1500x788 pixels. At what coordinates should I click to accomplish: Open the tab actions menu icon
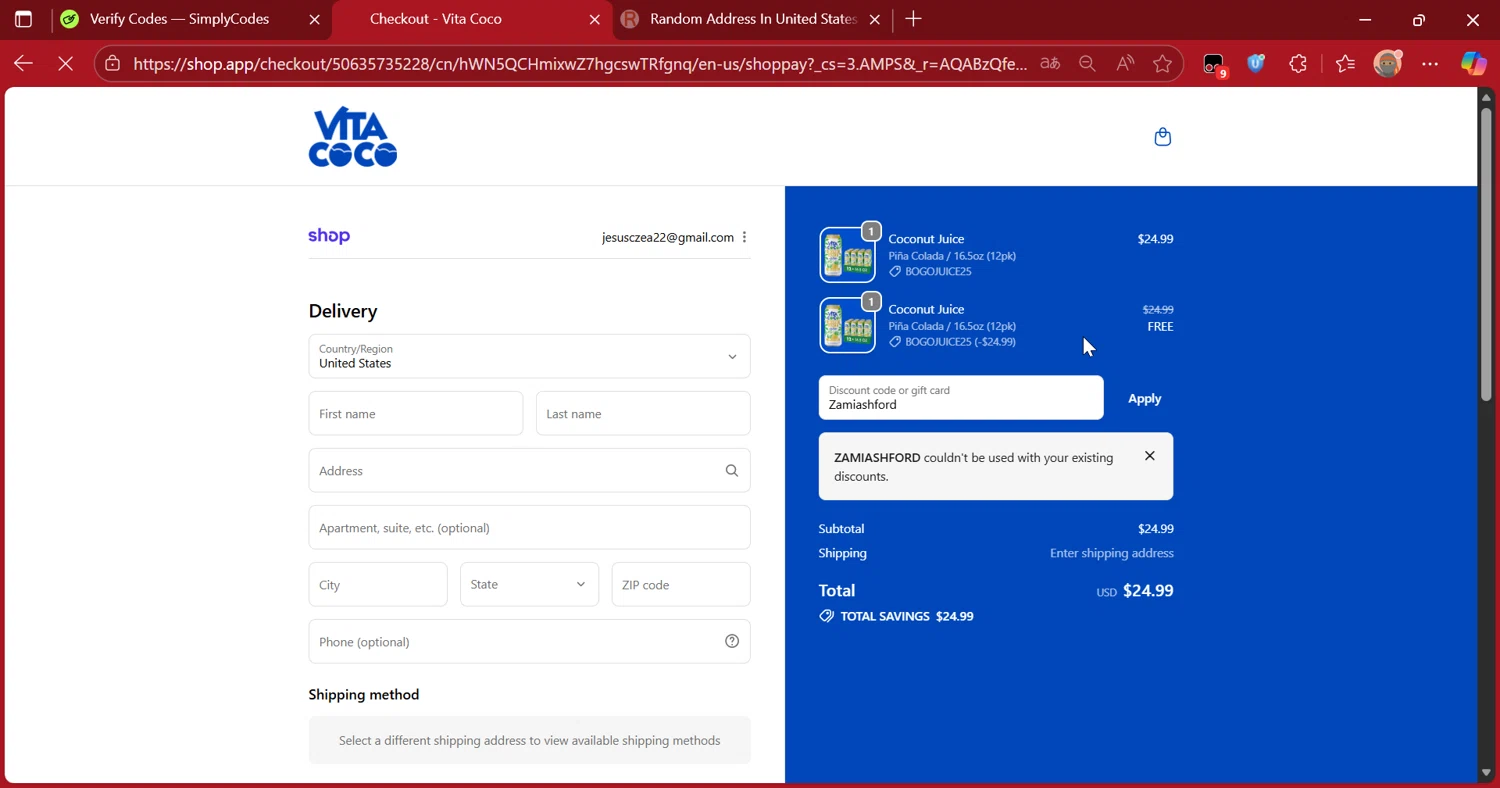click(23, 19)
